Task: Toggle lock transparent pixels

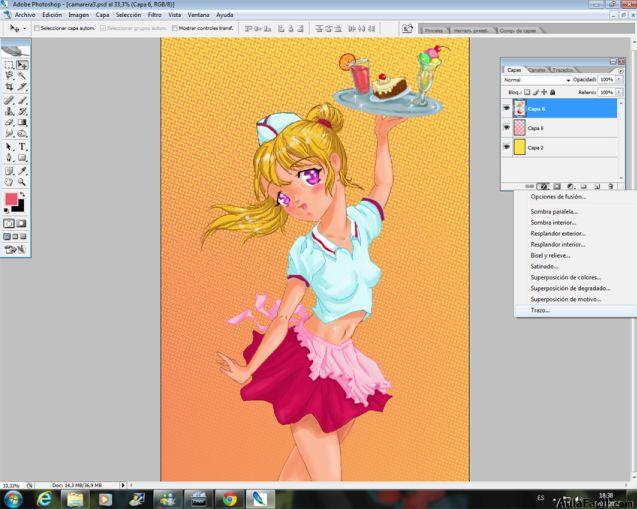Action: pyautogui.click(x=527, y=92)
